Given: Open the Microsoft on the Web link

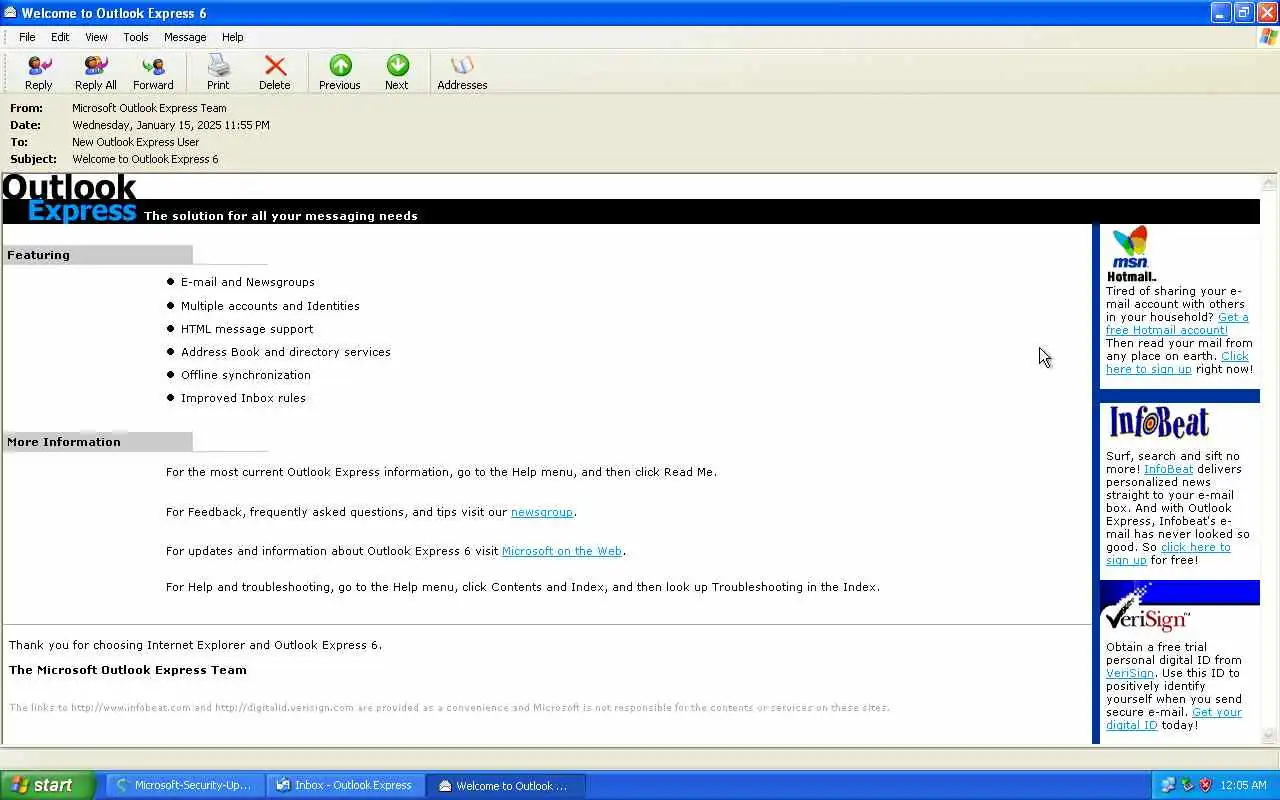Looking at the screenshot, I should tap(562, 551).
